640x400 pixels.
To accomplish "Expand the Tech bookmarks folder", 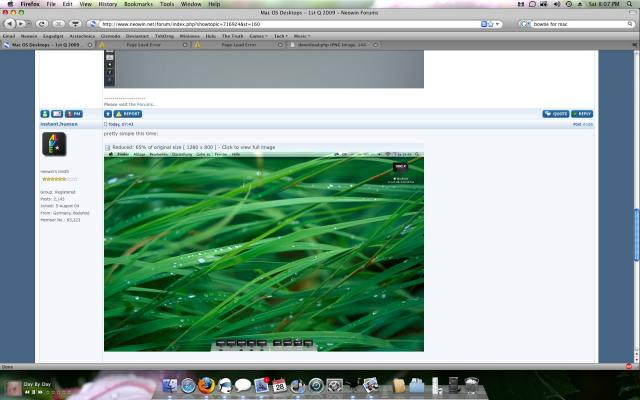I will pyautogui.click(x=280, y=36).
